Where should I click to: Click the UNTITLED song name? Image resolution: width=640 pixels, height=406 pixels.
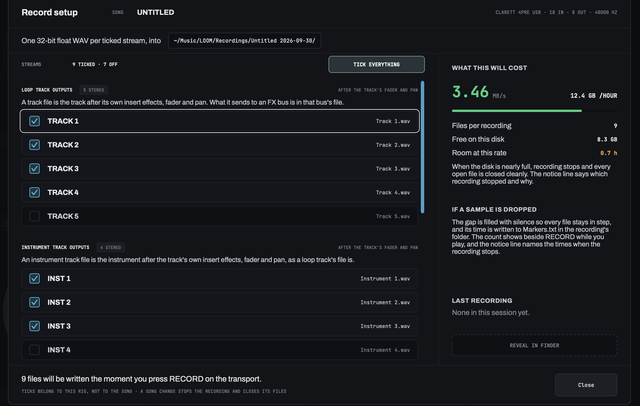[156, 12]
